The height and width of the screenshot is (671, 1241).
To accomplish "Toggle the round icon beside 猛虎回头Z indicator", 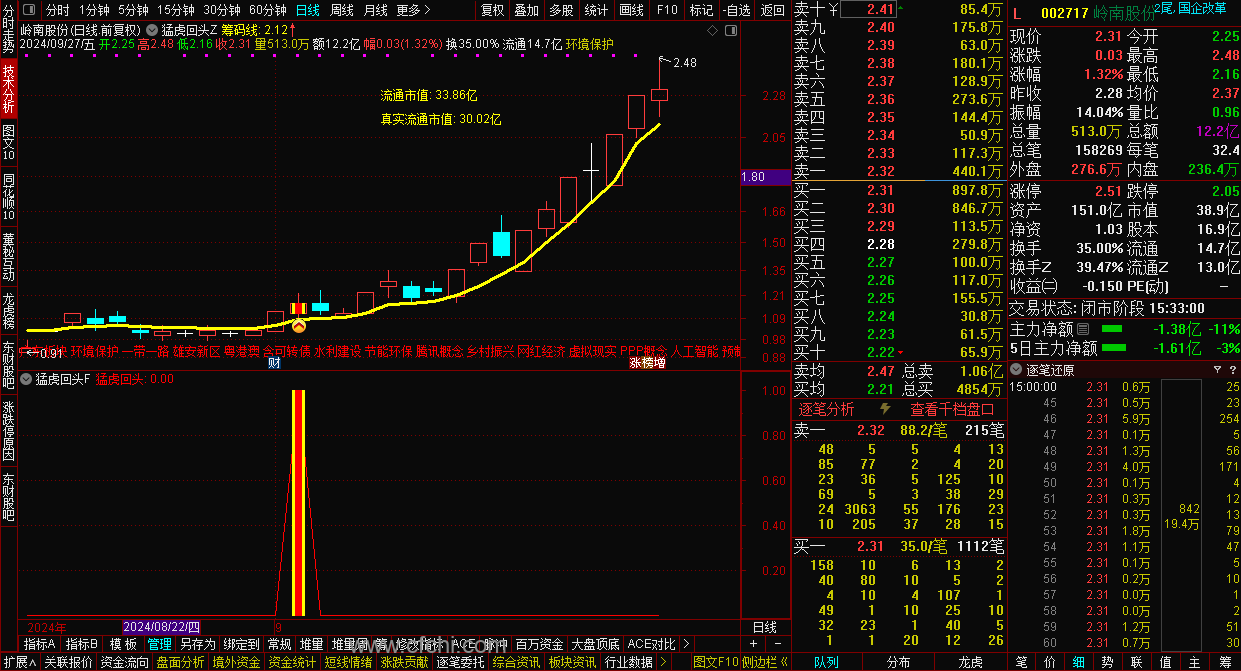I will click(152, 30).
